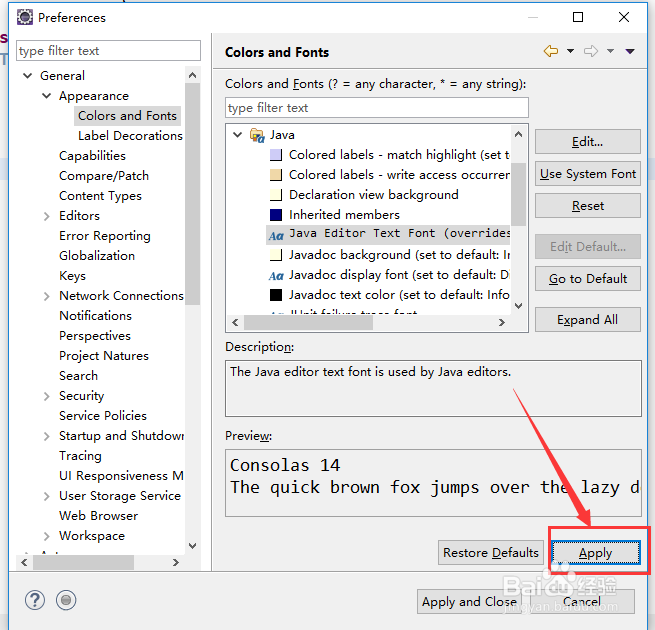This screenshot has width=655, height=630.
Task: Select Label Decorations in the tree
Action: 130,136
